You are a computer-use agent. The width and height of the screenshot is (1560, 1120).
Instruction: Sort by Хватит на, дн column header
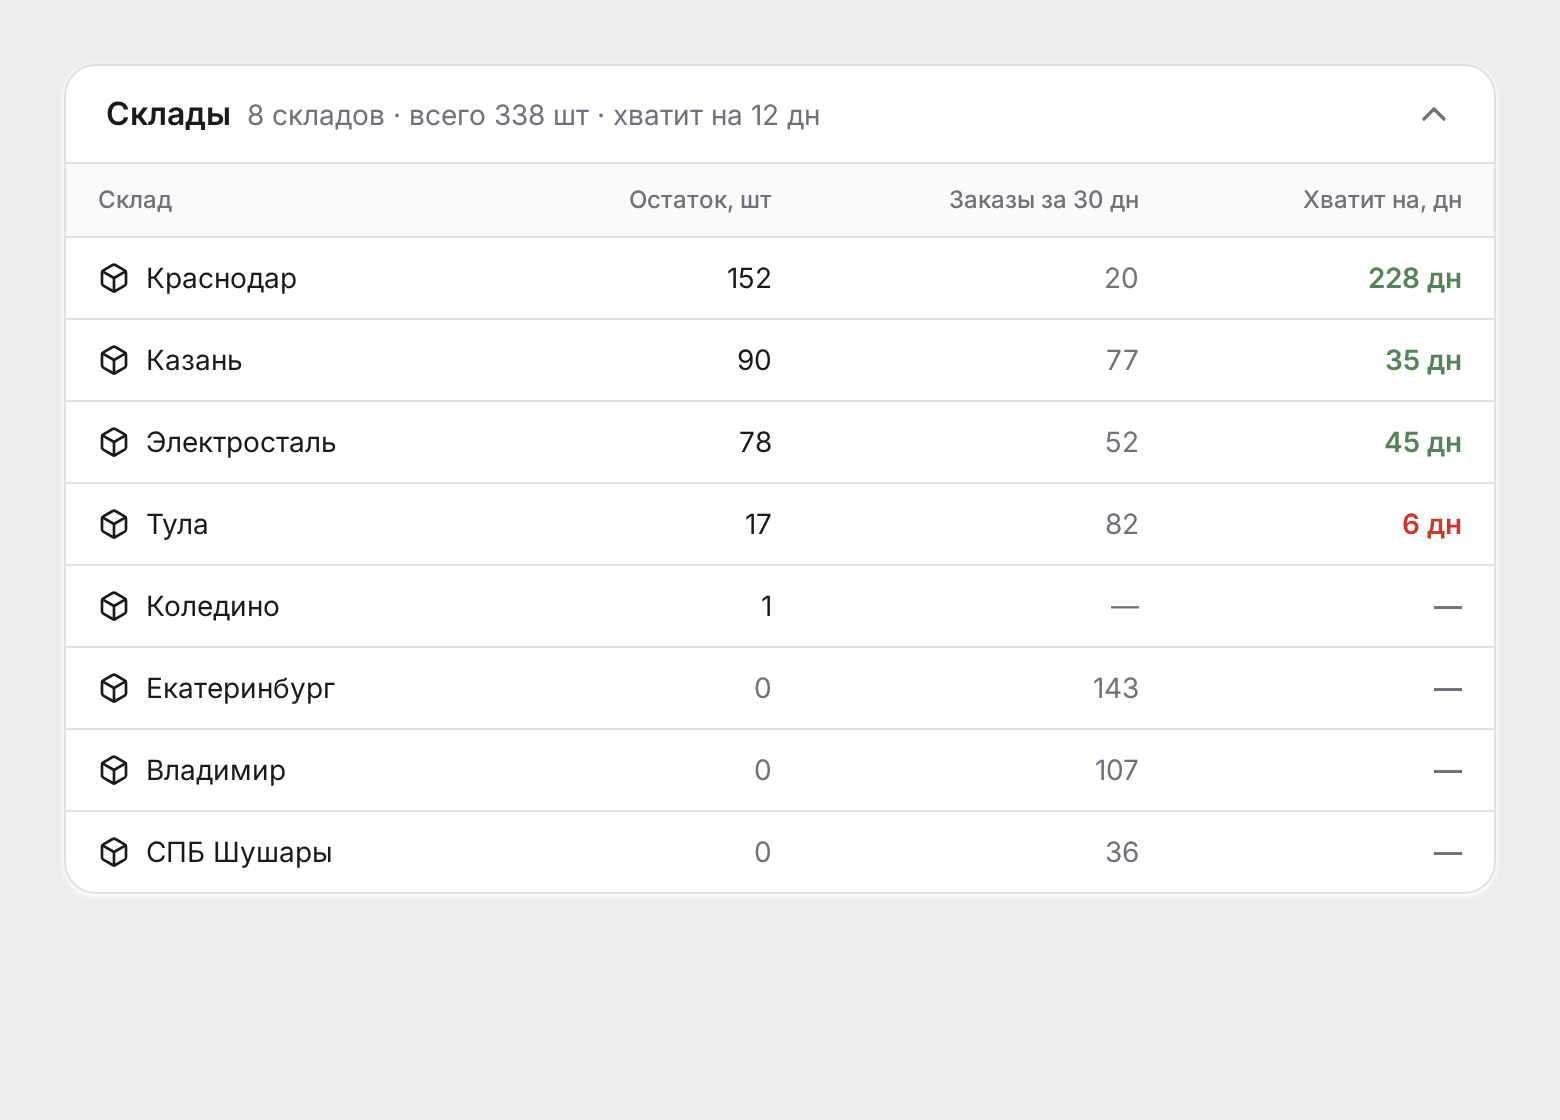1382,200
